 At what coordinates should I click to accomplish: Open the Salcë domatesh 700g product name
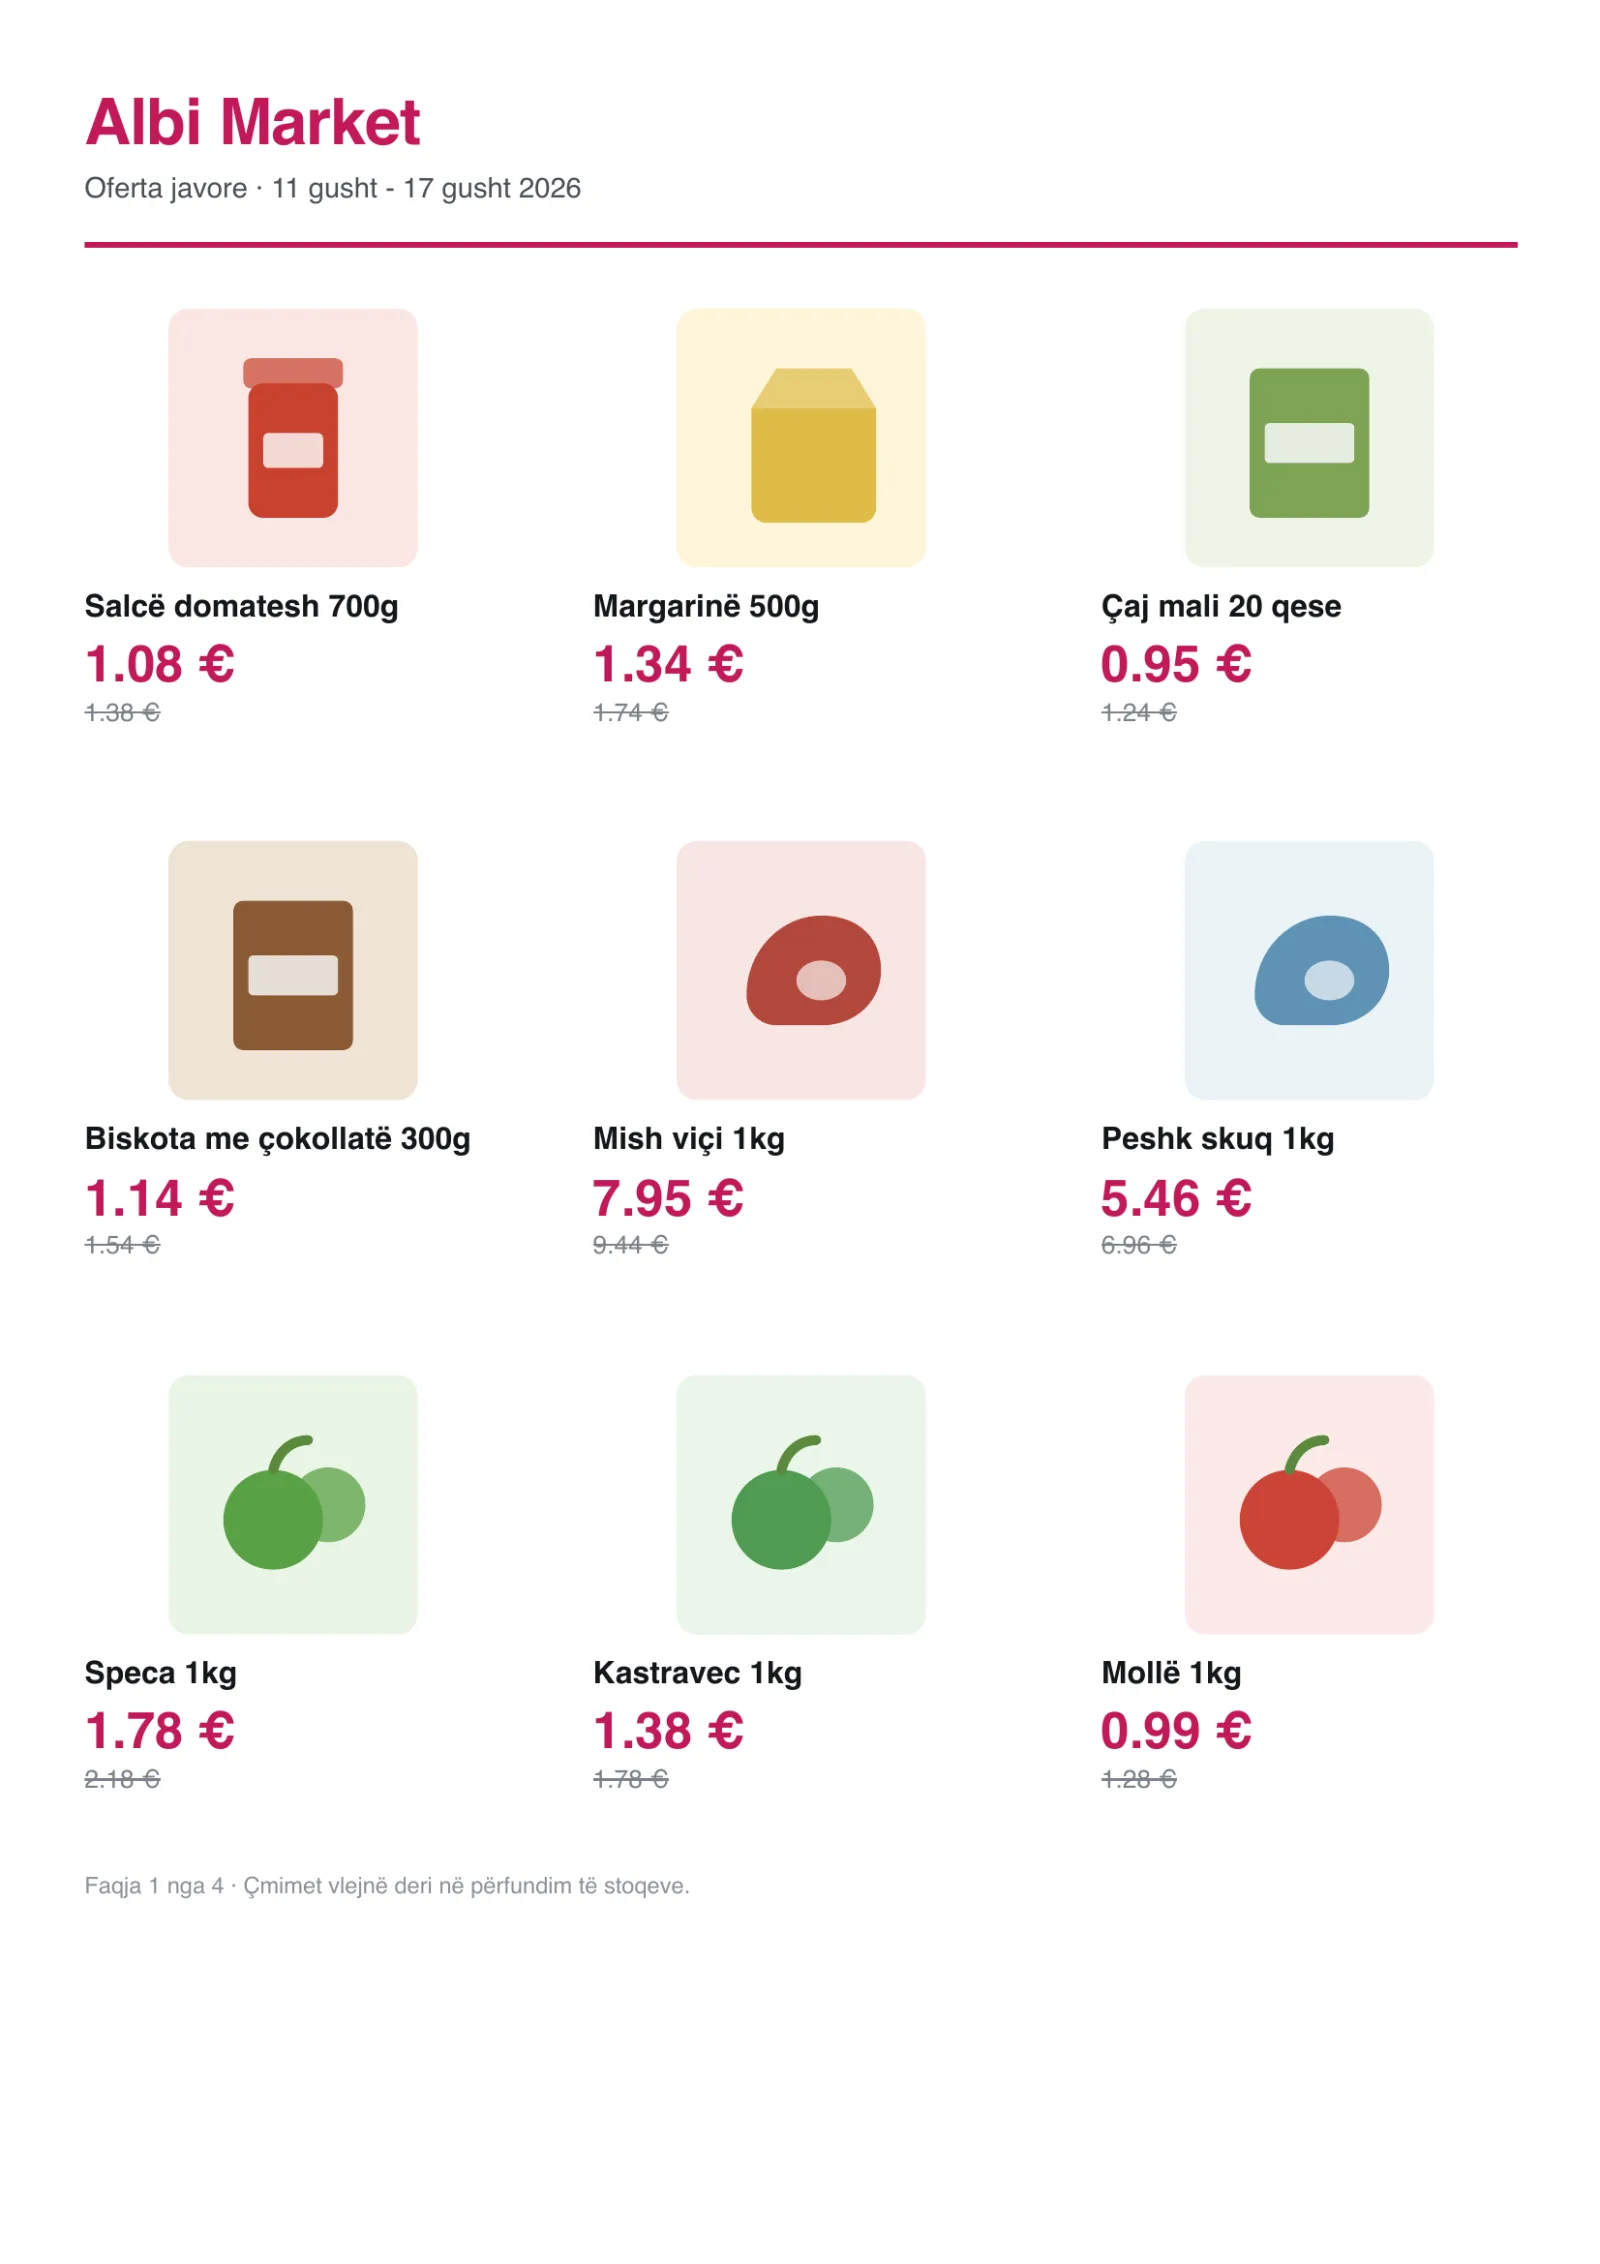pos(241,606)
